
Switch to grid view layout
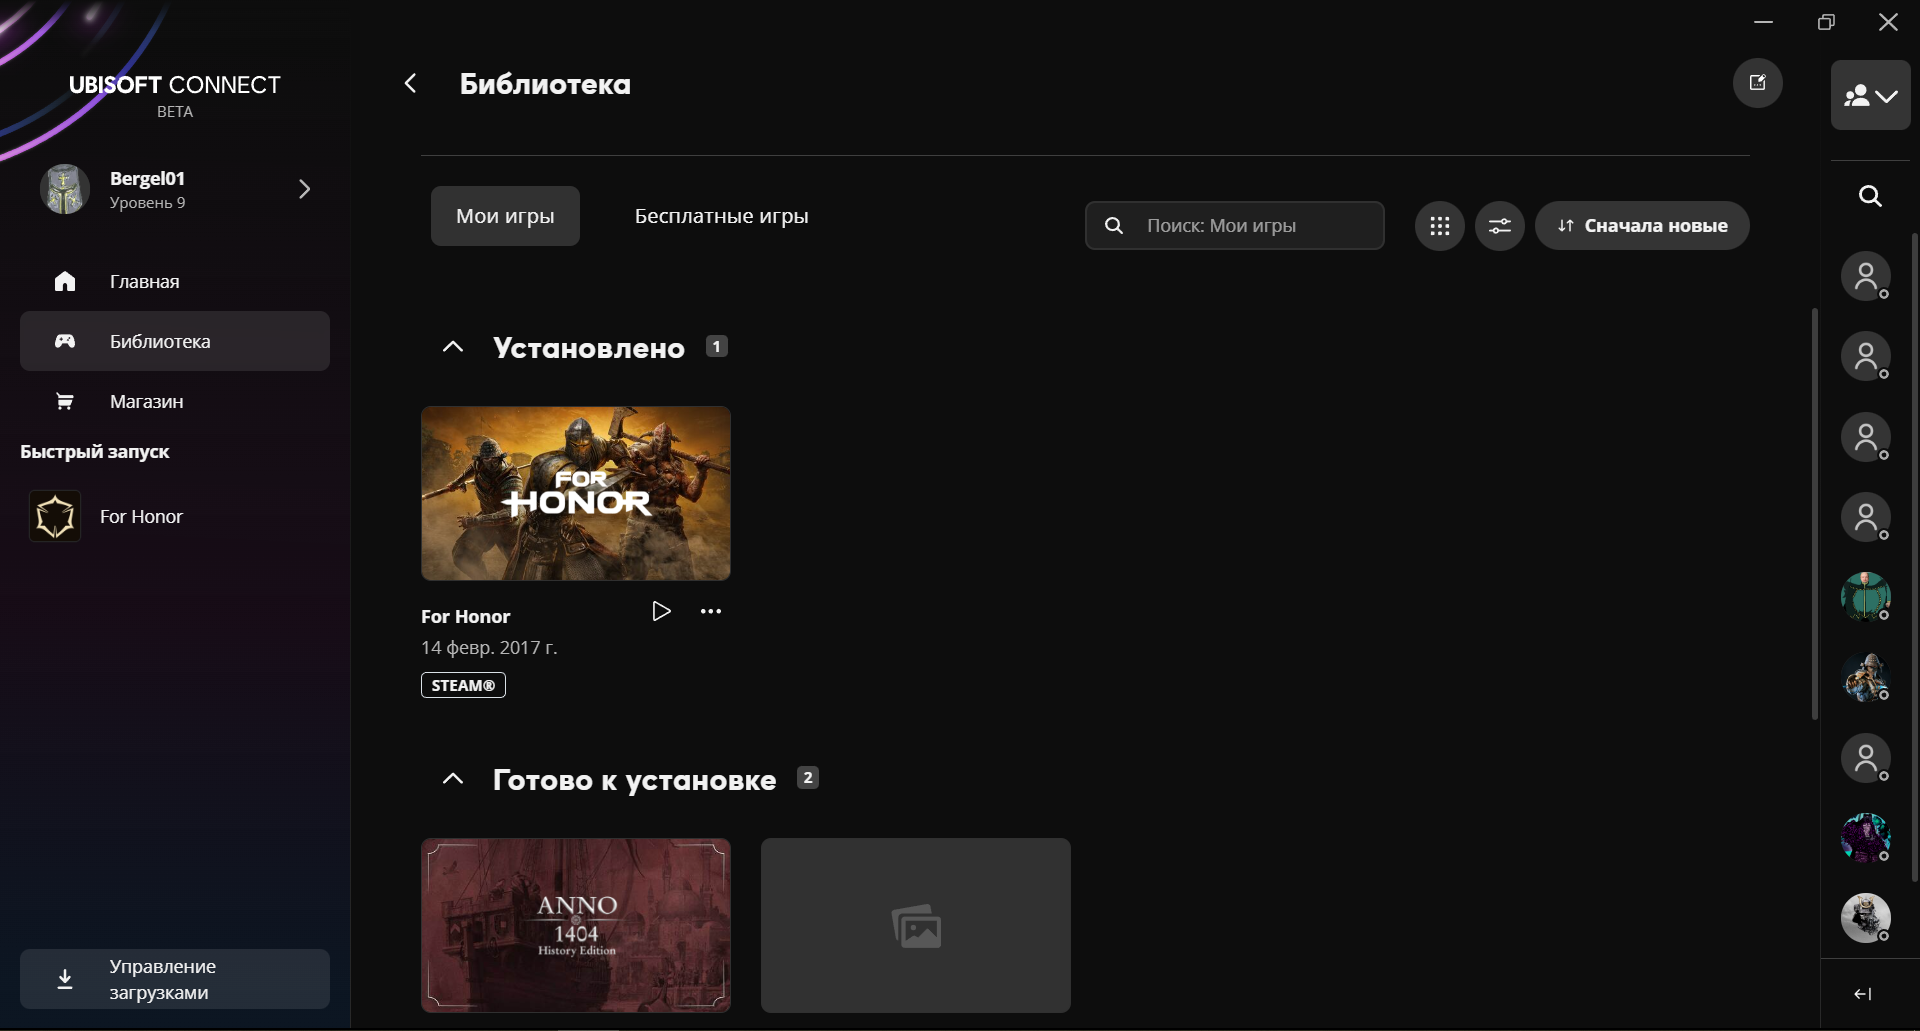pyautogui.click(x=1440, y=226)
